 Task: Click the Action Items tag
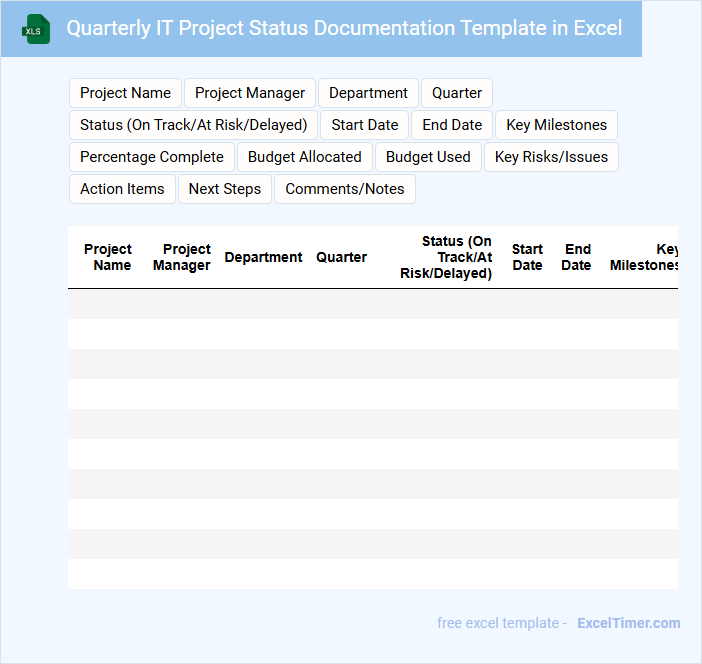pyautogui.click(x=122, y=189)
